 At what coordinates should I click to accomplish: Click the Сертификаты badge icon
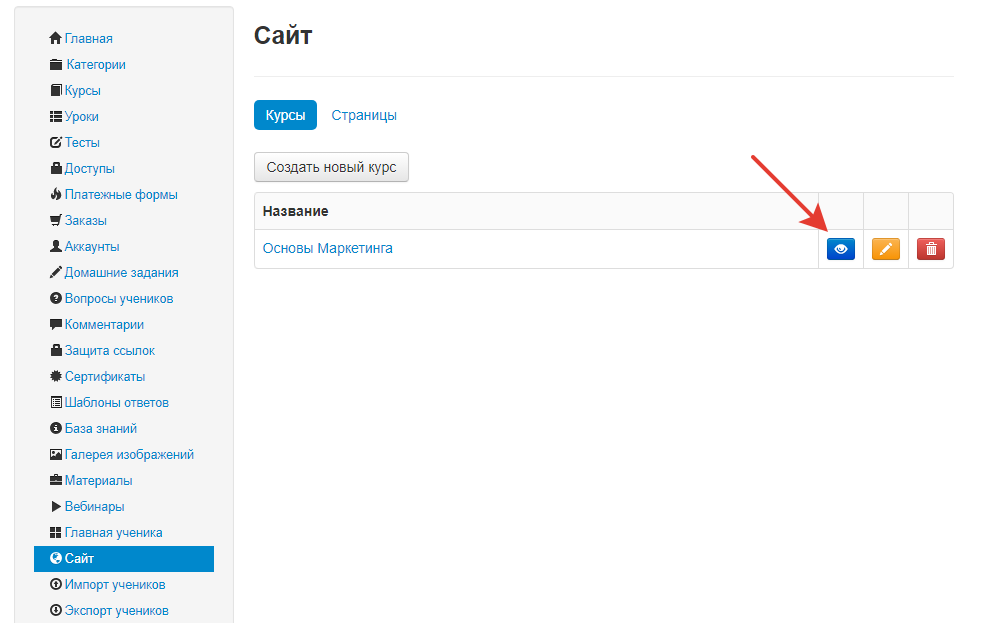[x=56, y=377]
